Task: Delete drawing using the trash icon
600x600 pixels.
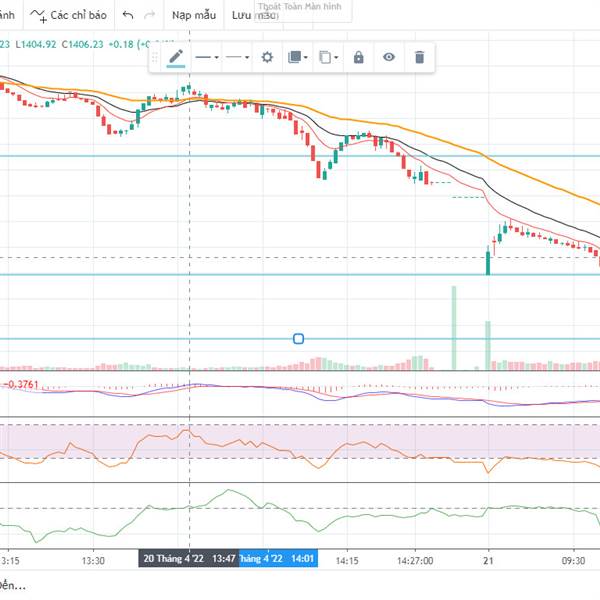Action: [x=420, y=57]
